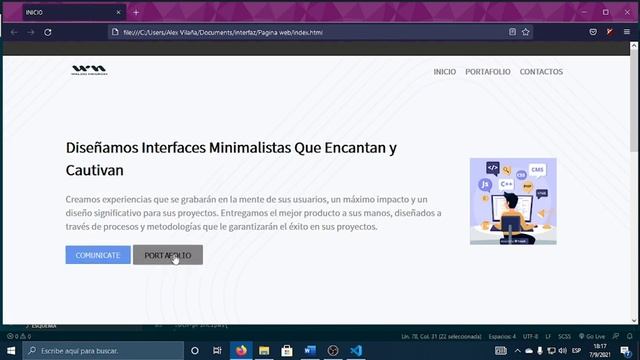Open touch keyboard icon in tray
640x360 pixels.
tap(501, 351)
